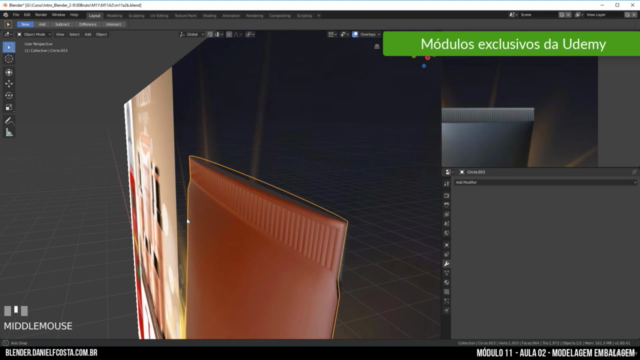This screenshot has height=360, width=640.
Task: Open the Object Data properties tab
Action: point(447,273)
